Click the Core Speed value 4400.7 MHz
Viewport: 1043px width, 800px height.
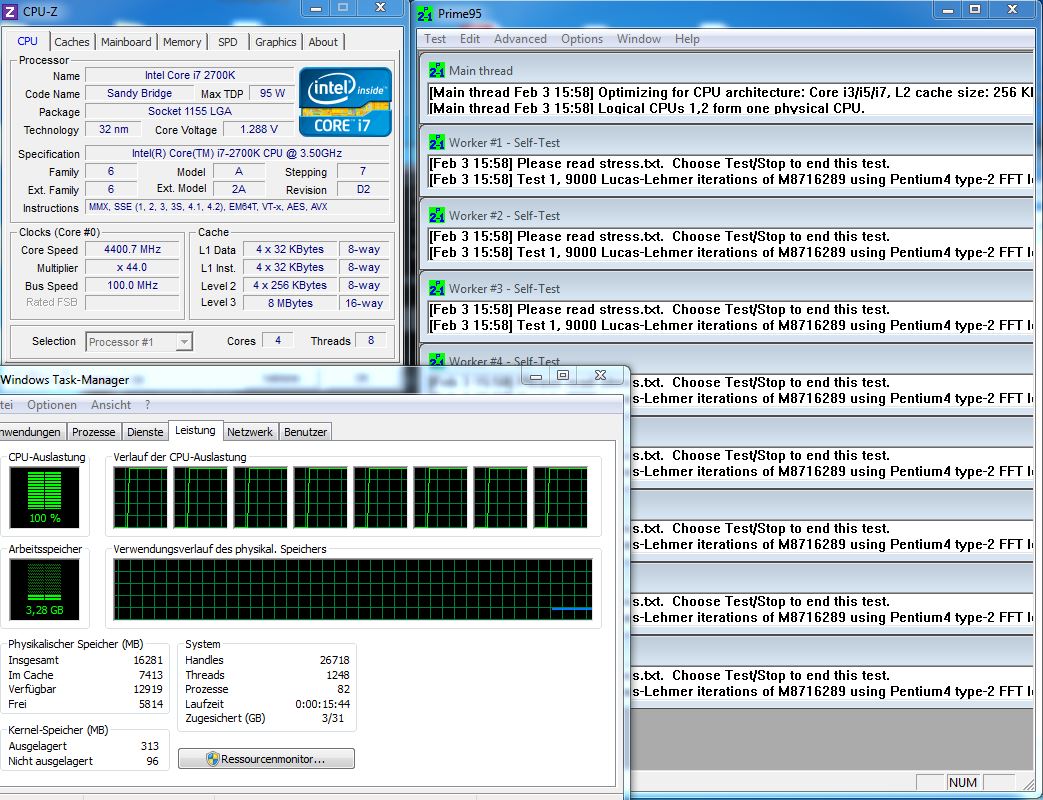pyautogui.click(x=132, y=249)
